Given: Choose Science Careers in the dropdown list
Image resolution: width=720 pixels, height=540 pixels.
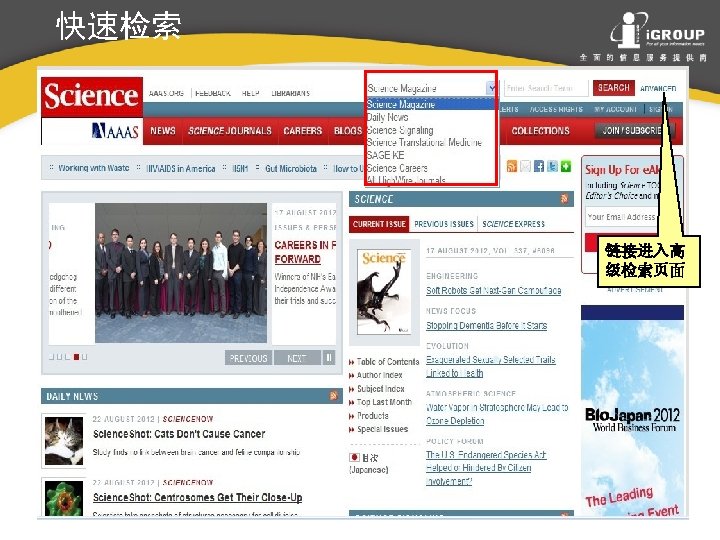Looking at the screenshot, I should [x=397, y=168].
